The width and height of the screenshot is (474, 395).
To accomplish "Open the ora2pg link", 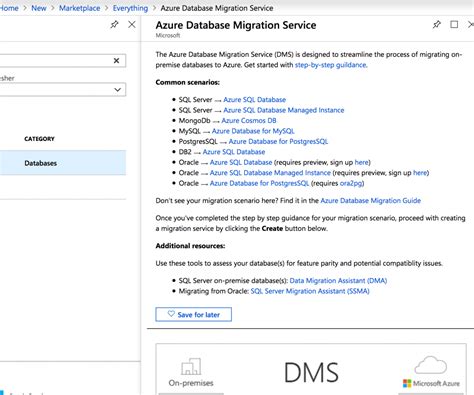I will pyautogui.click(x=351, y=183).
